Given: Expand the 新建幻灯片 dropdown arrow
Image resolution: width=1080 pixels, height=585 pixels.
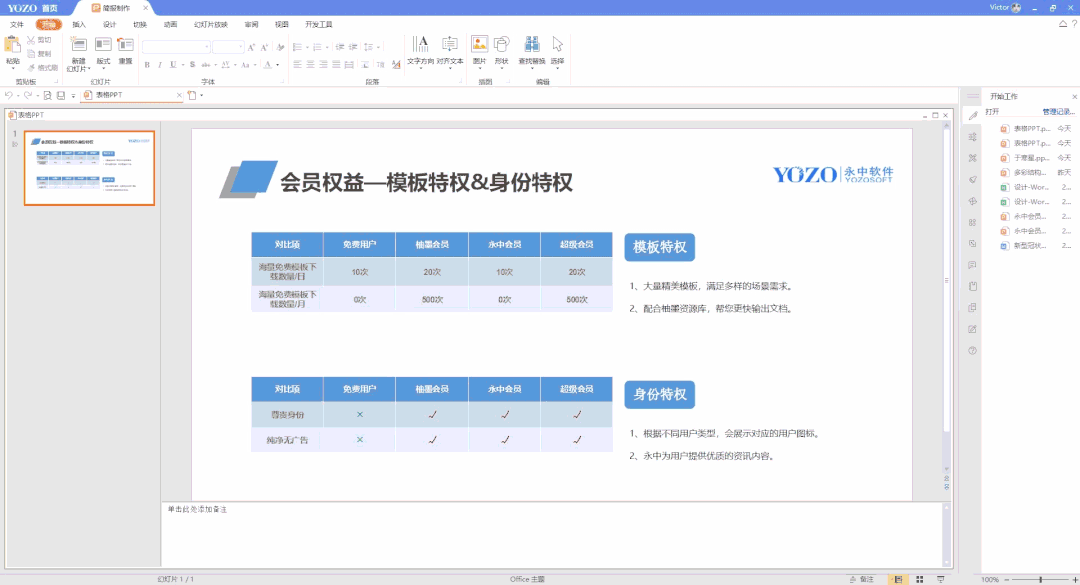Looking at the screenshot, I should tap(89, 69).
